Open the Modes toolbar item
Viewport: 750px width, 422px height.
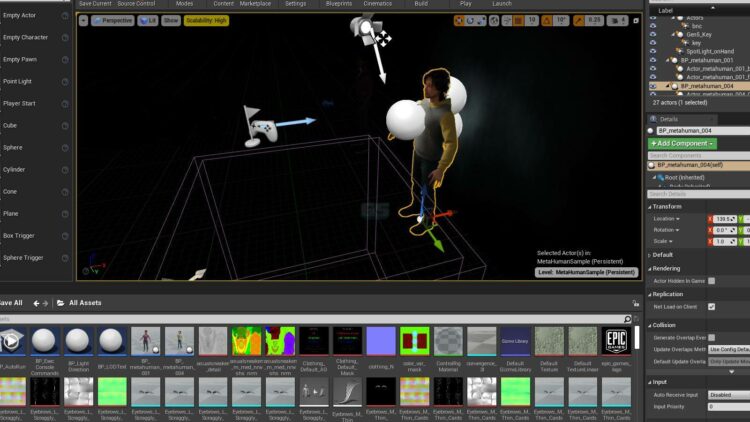point(184,3)
